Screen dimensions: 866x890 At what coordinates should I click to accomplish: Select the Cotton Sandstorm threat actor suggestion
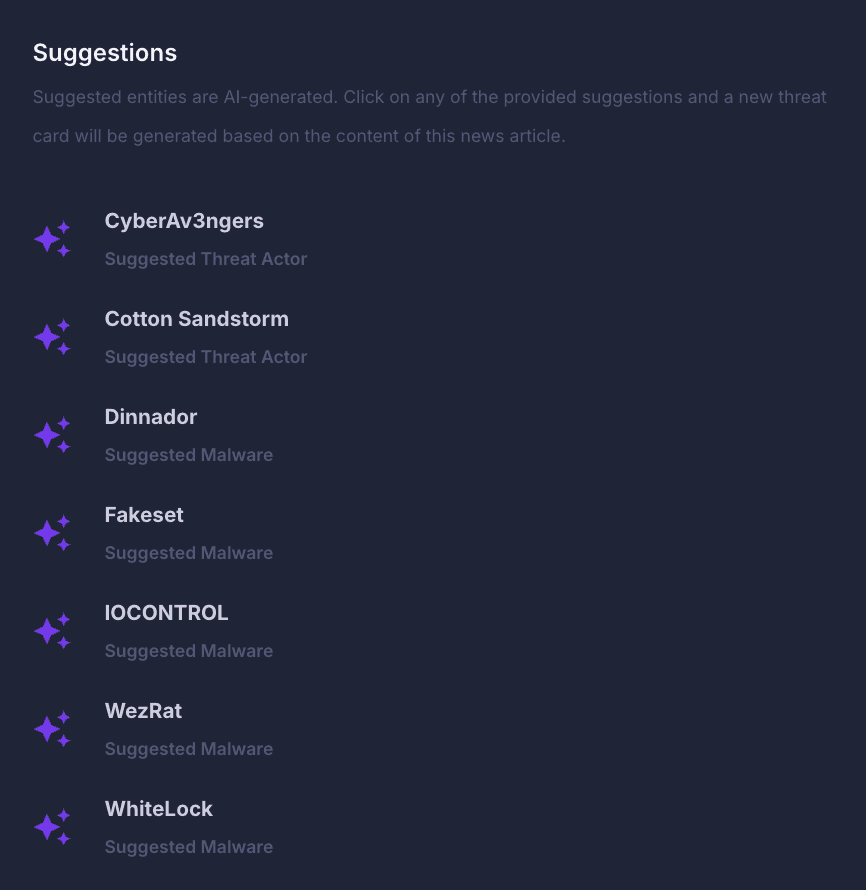(196, 319)
